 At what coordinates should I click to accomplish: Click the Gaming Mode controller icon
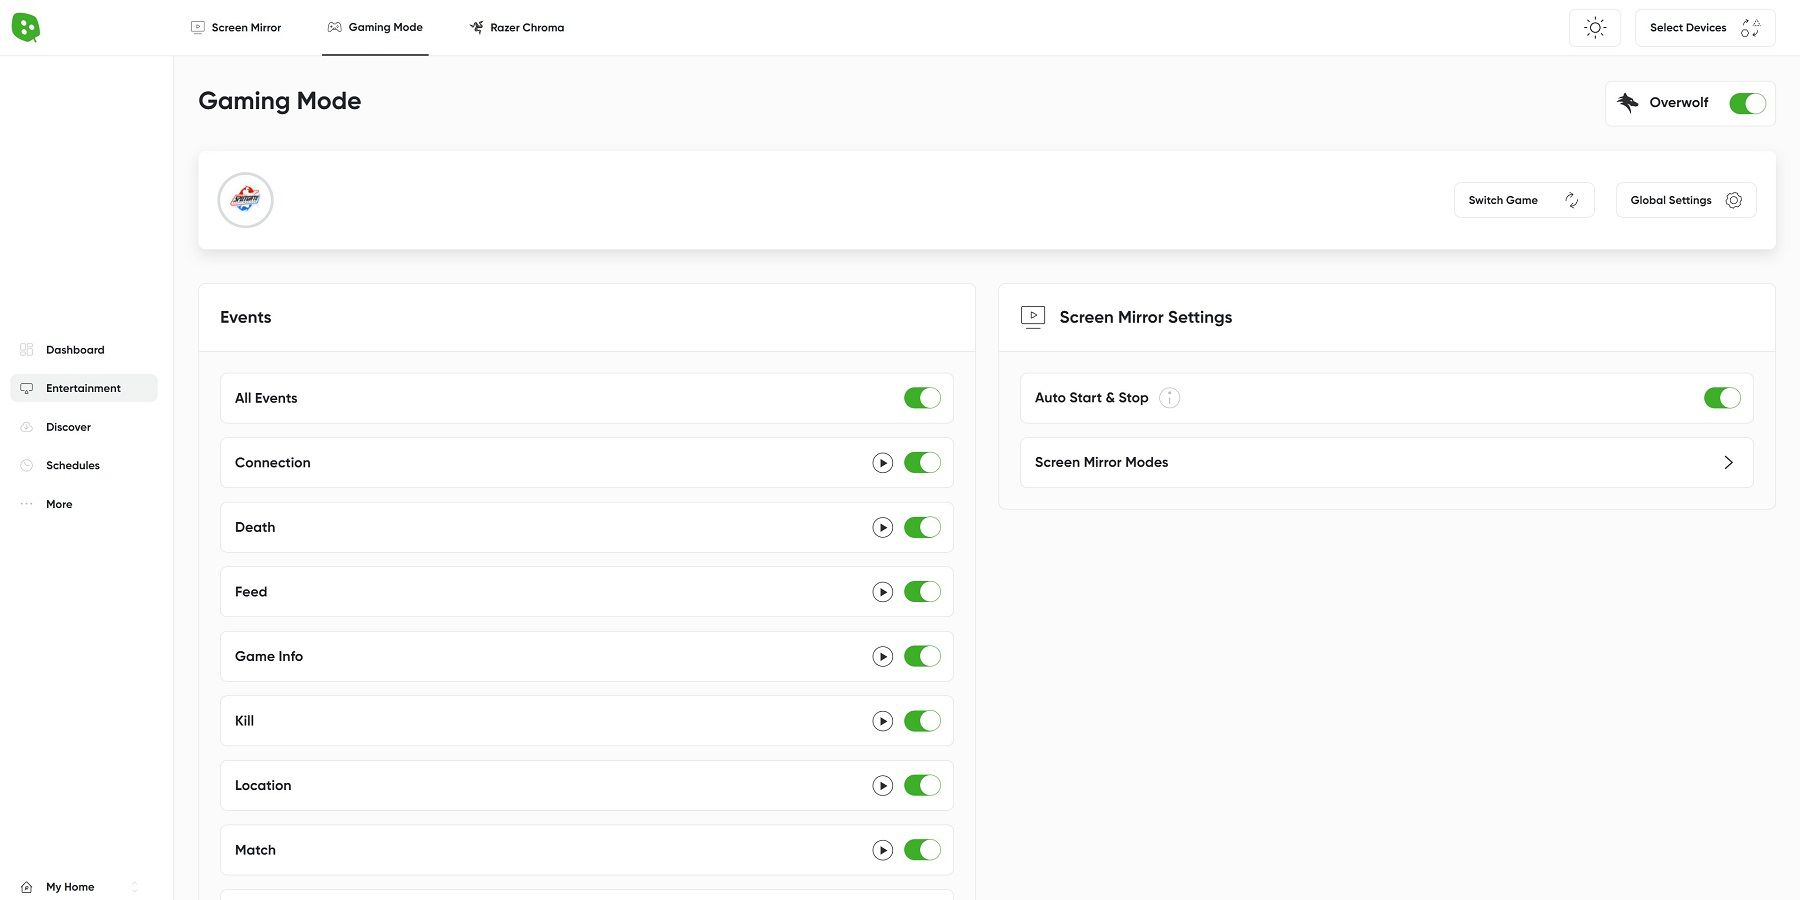pyautogui.click(x=335, y=27)
